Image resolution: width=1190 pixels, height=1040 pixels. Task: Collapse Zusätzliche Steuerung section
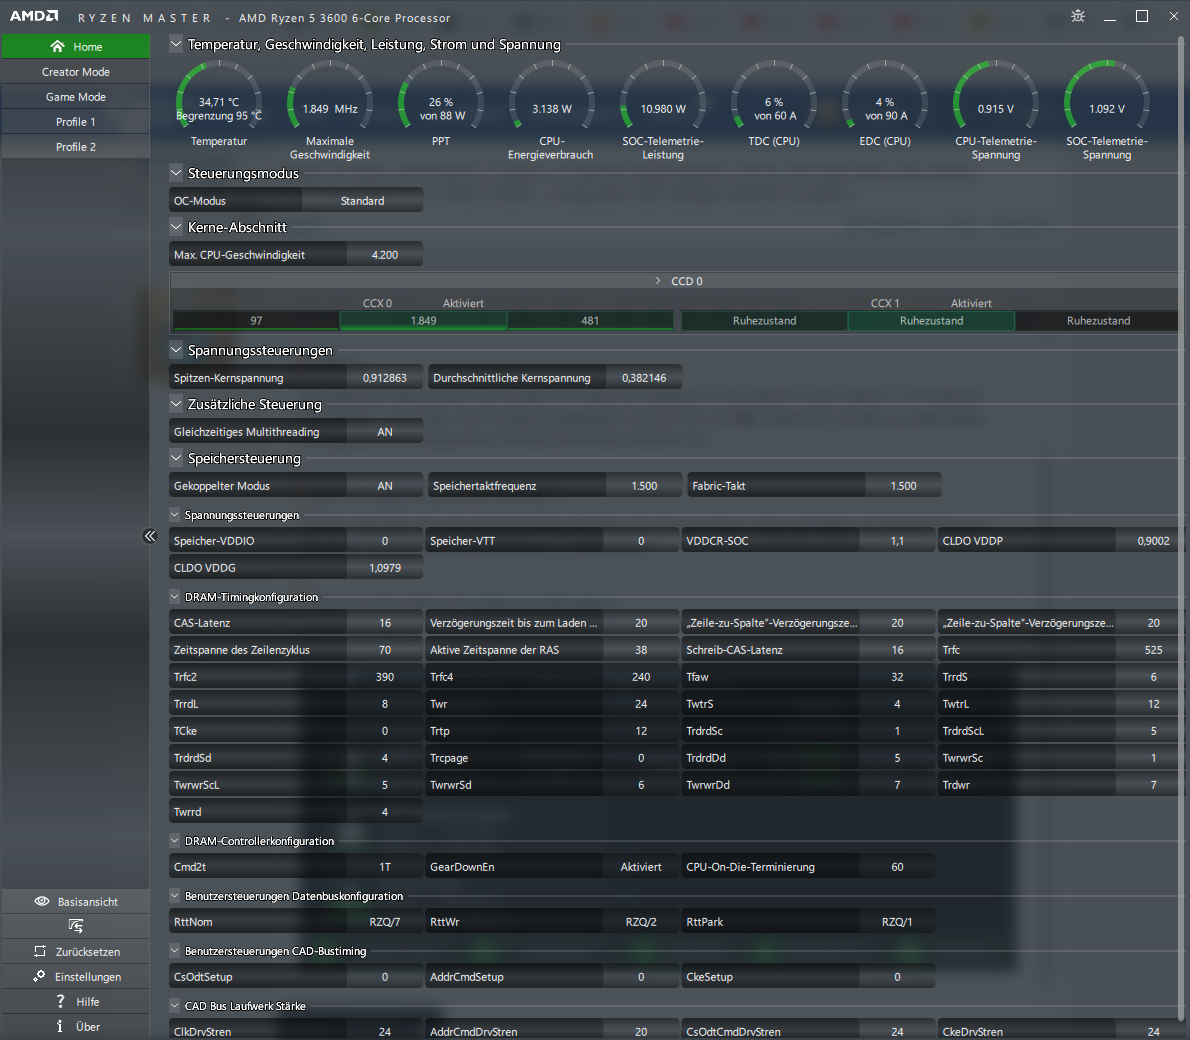[x=176, y=404]
